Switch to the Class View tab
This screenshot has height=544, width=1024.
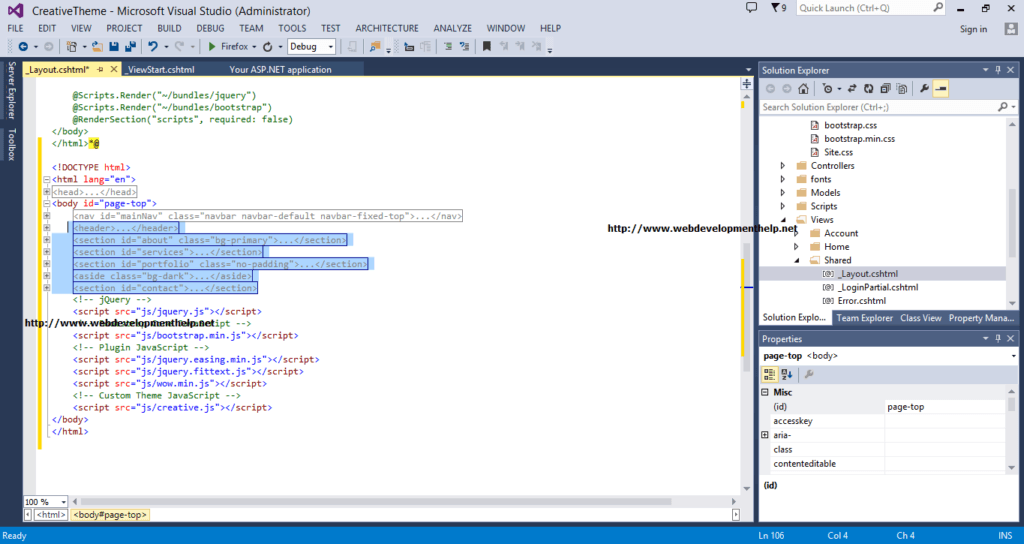[x=920, y=318]
